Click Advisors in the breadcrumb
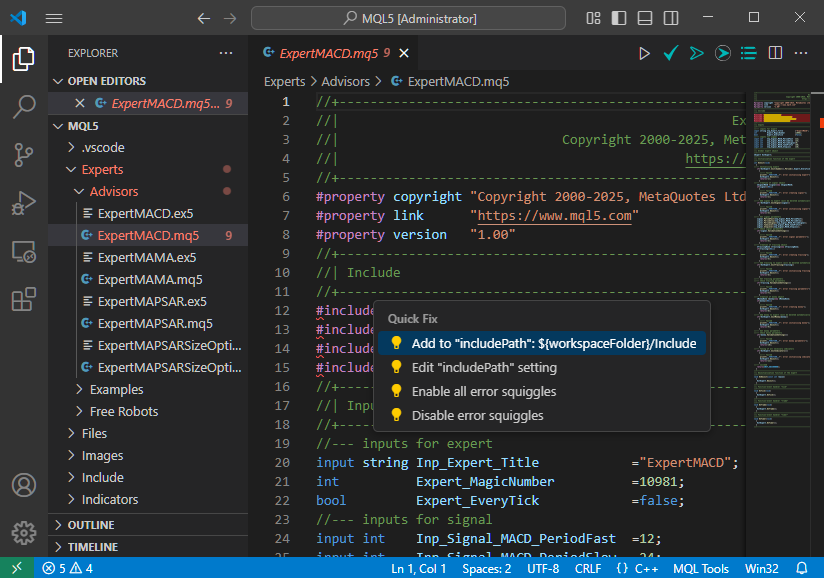The width and height of the screenshot is (824, 578). (x=345, y=82)
